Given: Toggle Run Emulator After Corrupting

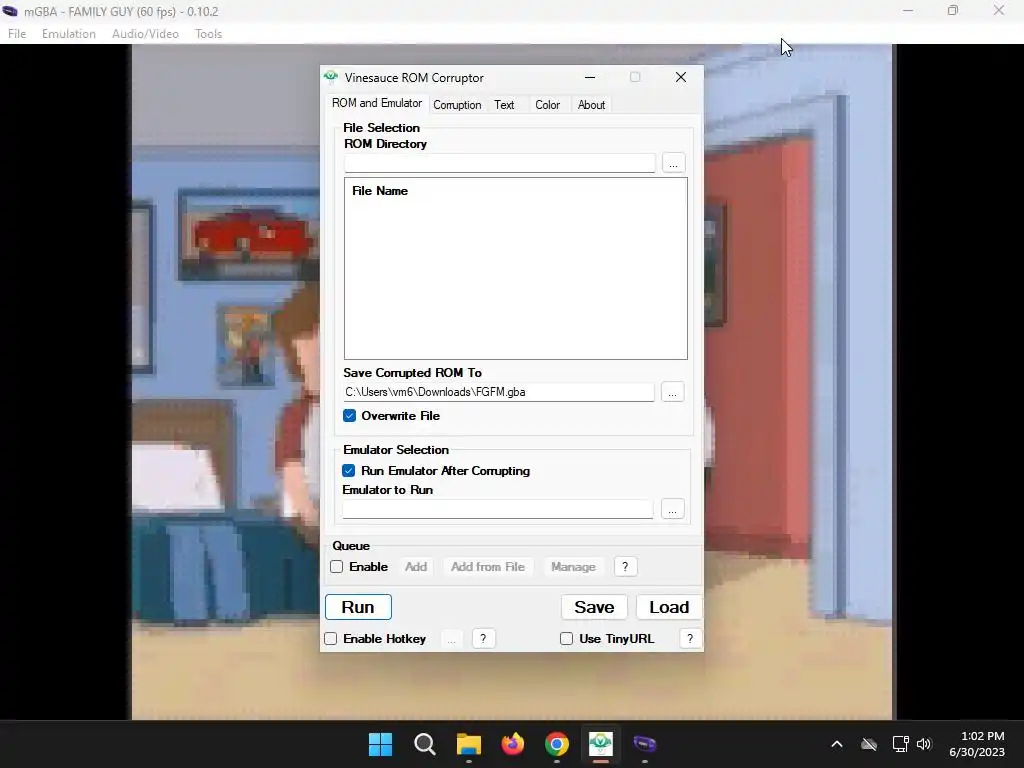Looking at the screenshot, I should click(349, 471).
